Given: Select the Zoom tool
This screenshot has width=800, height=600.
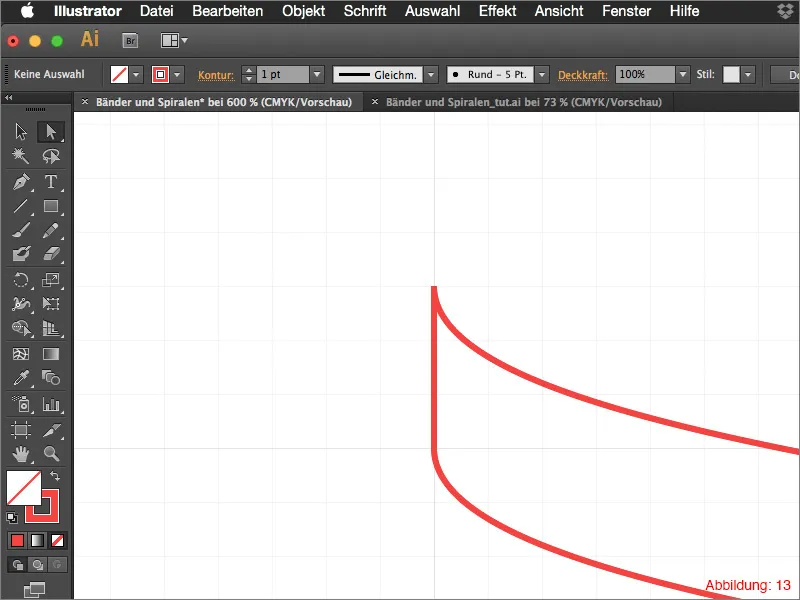Looking at the screenshot, I should pyautogui.click(x=51, y=454).
